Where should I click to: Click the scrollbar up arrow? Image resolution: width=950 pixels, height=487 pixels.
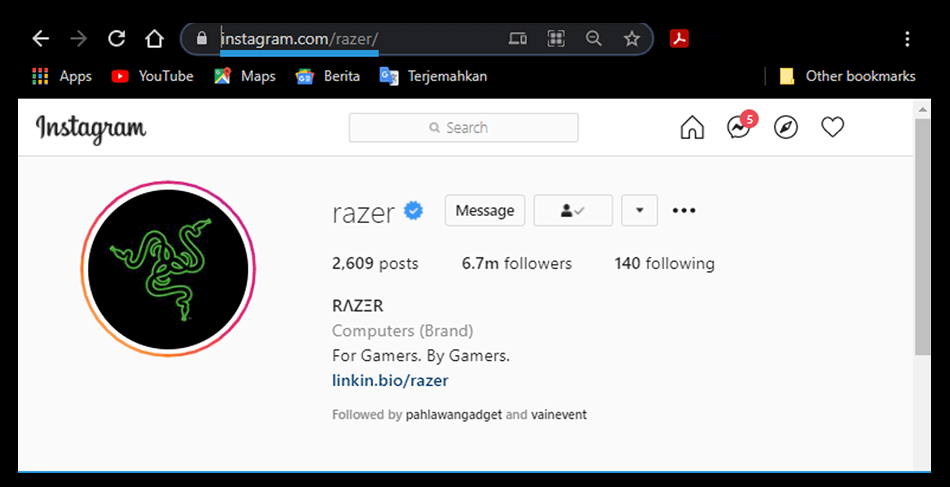[x=922, y=110]
